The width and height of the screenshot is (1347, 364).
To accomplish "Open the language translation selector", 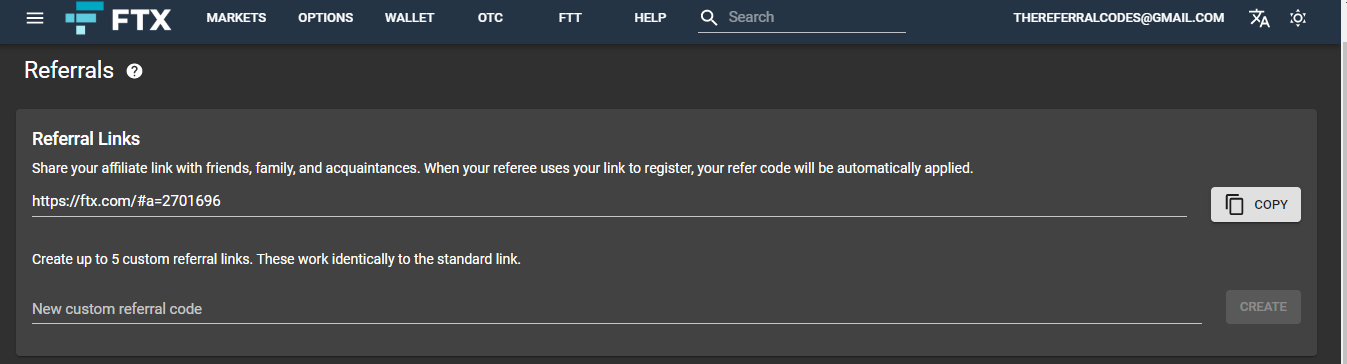I will [x=1259, y=18].
